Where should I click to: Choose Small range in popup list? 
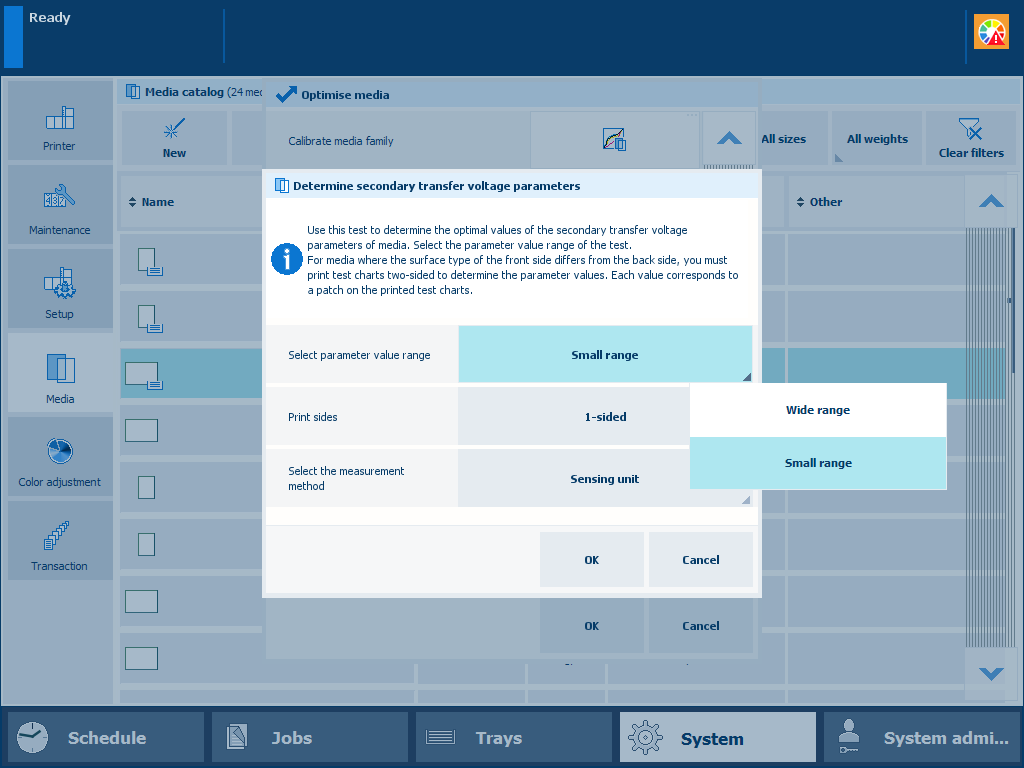coord(817,463)
